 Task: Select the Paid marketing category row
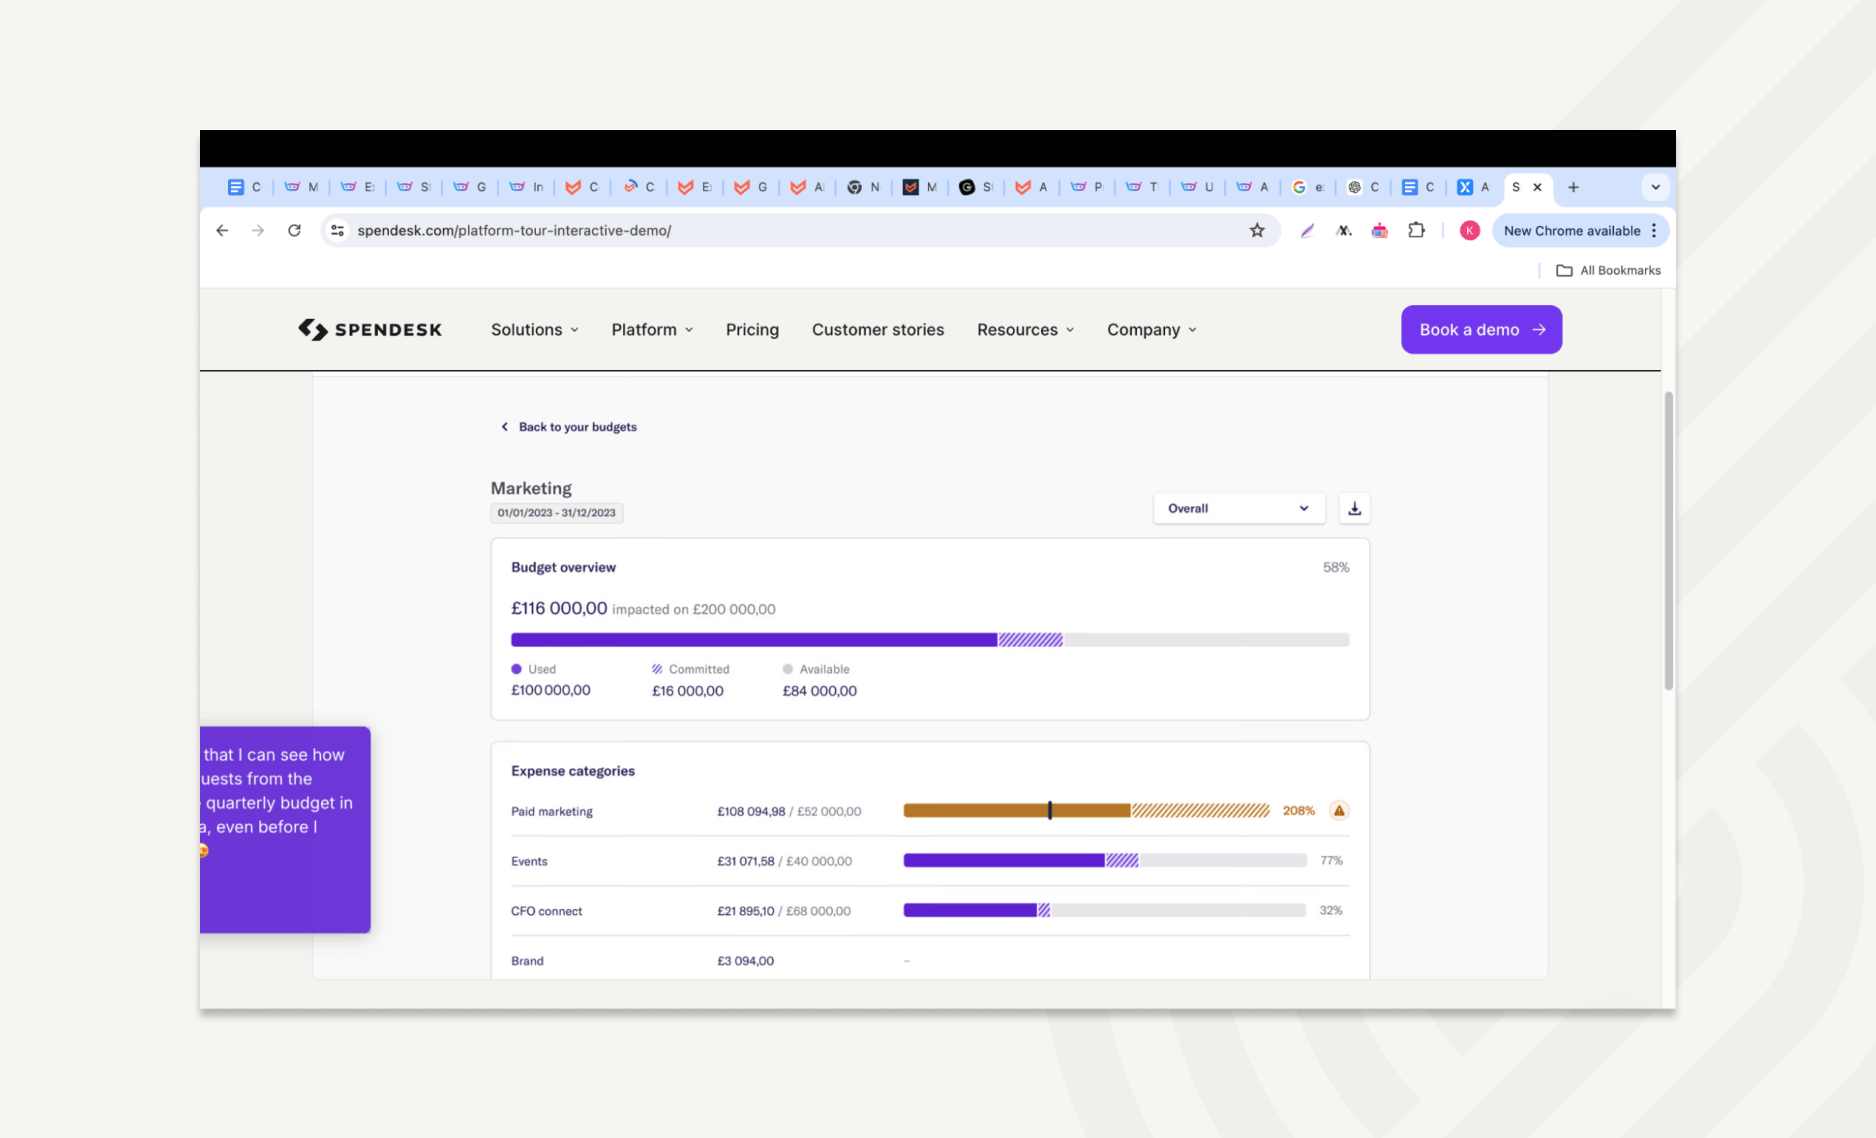pyautogui.click(x=930, y=811)
